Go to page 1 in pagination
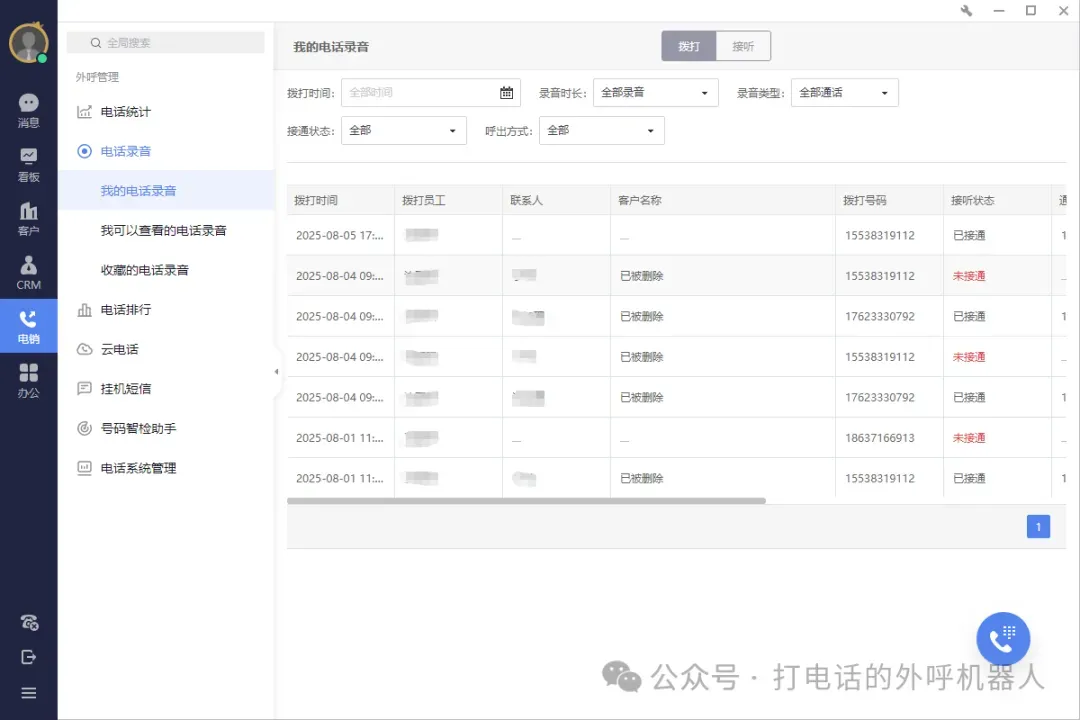1080x720 pixels. coord(1038,526)
